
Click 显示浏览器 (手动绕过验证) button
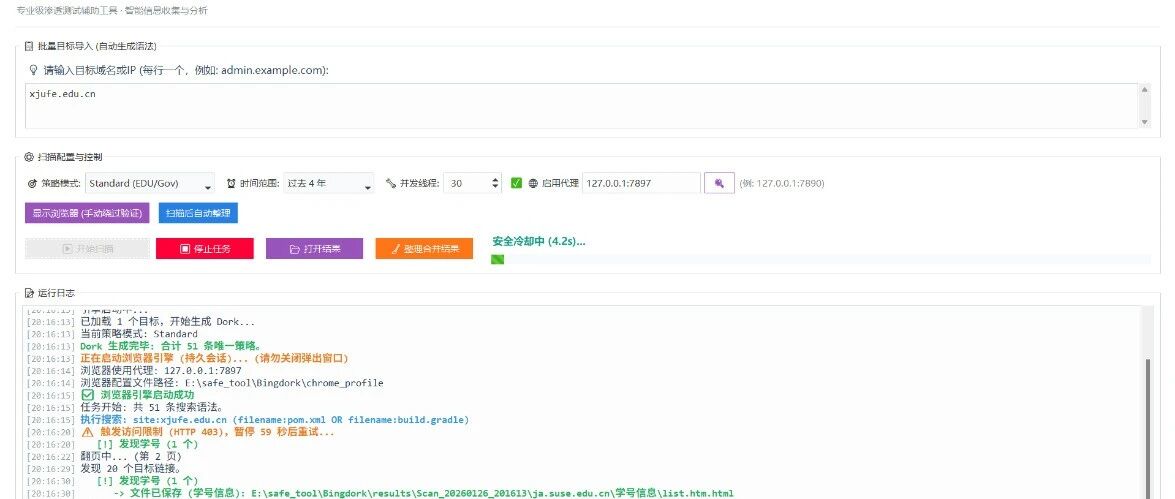click(87, 213)
